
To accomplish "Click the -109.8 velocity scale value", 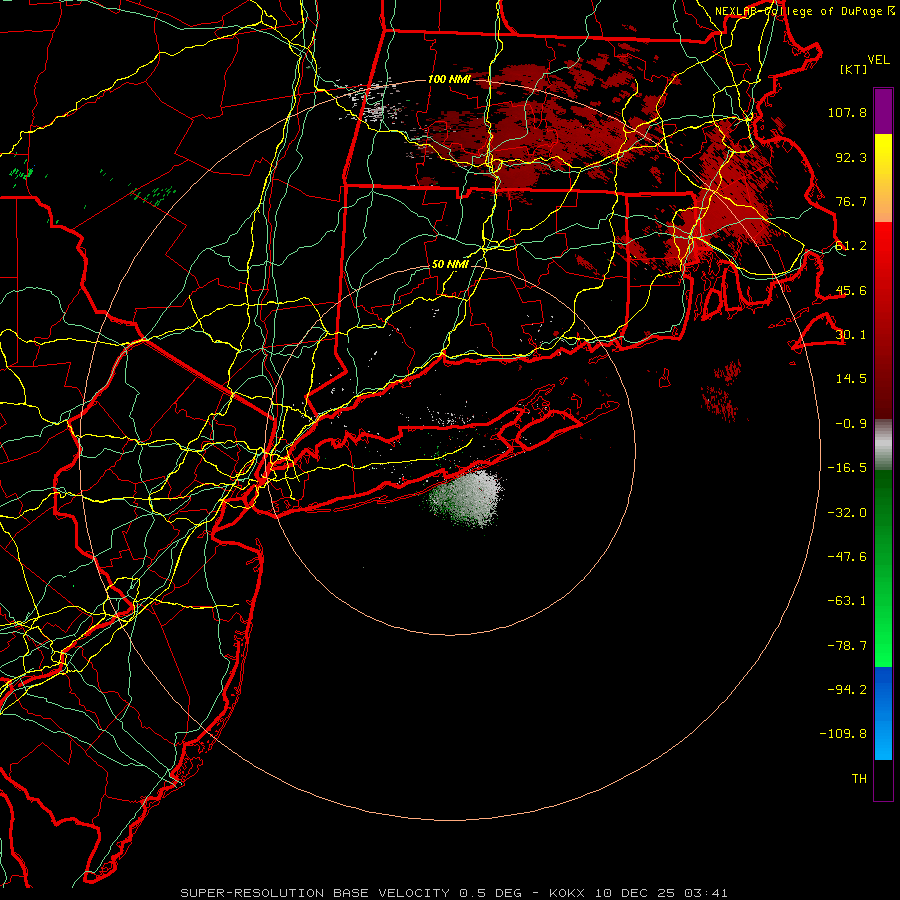I will pos(843,734).
